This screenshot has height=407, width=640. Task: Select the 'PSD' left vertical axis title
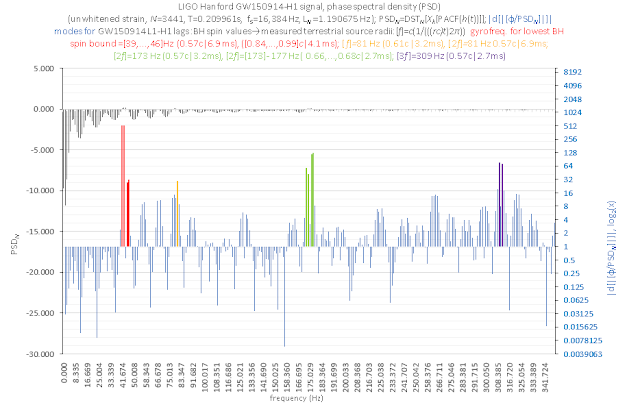pos(15,245)
